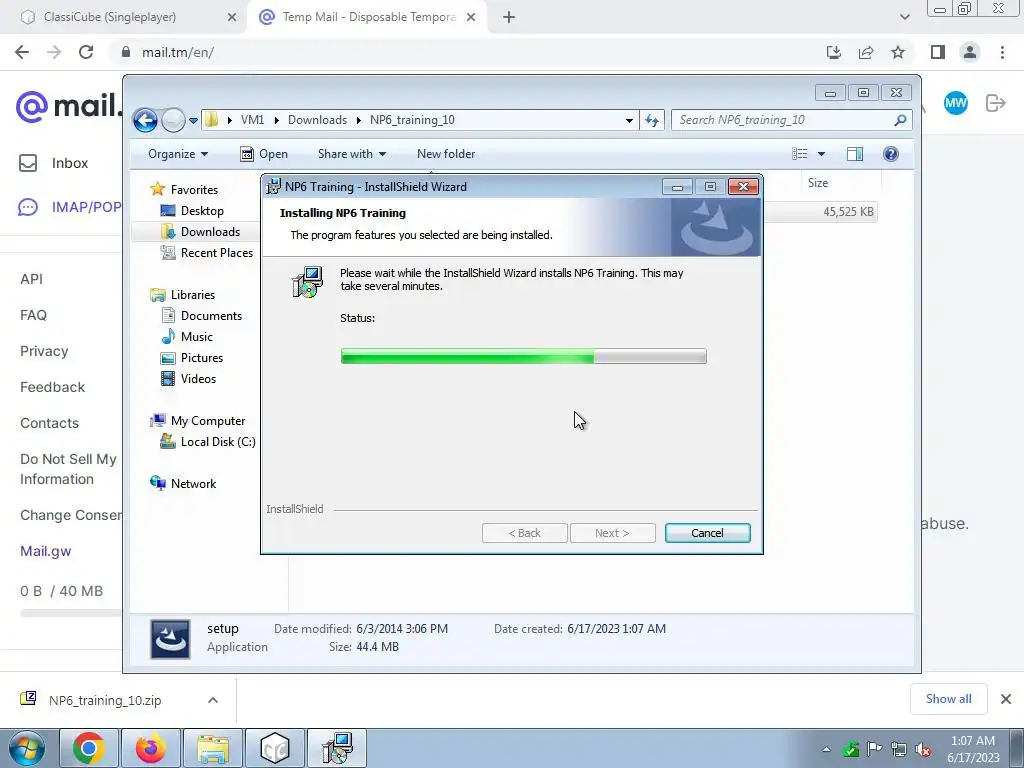1024x768 pixels.
Task: Select the InstallShield installer taskbar icon
Action: pyautogui.click(x=336, y=748)
